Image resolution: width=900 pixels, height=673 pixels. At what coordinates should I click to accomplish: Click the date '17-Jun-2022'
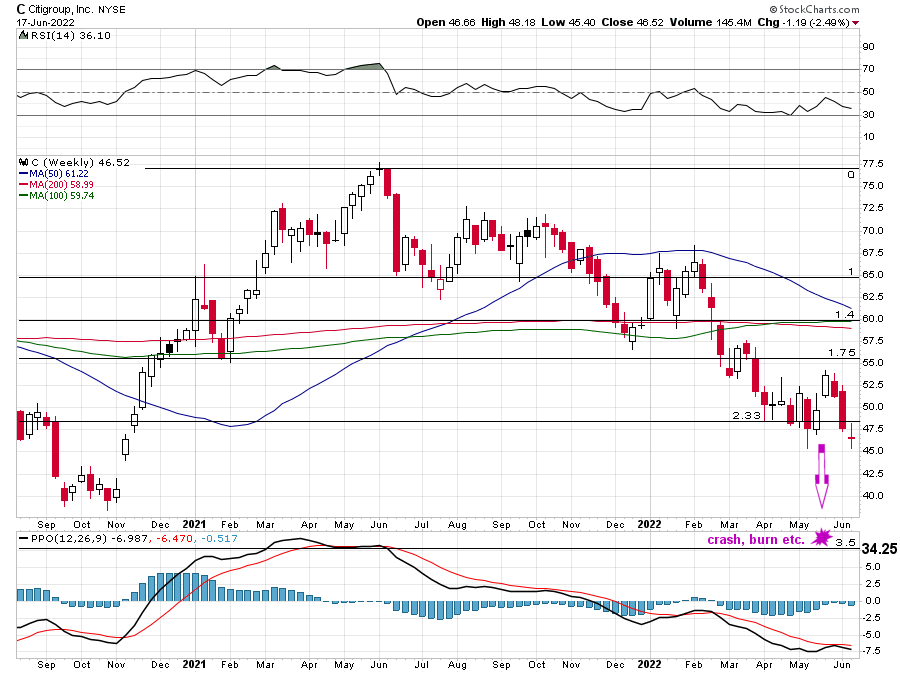click(45, 22)
